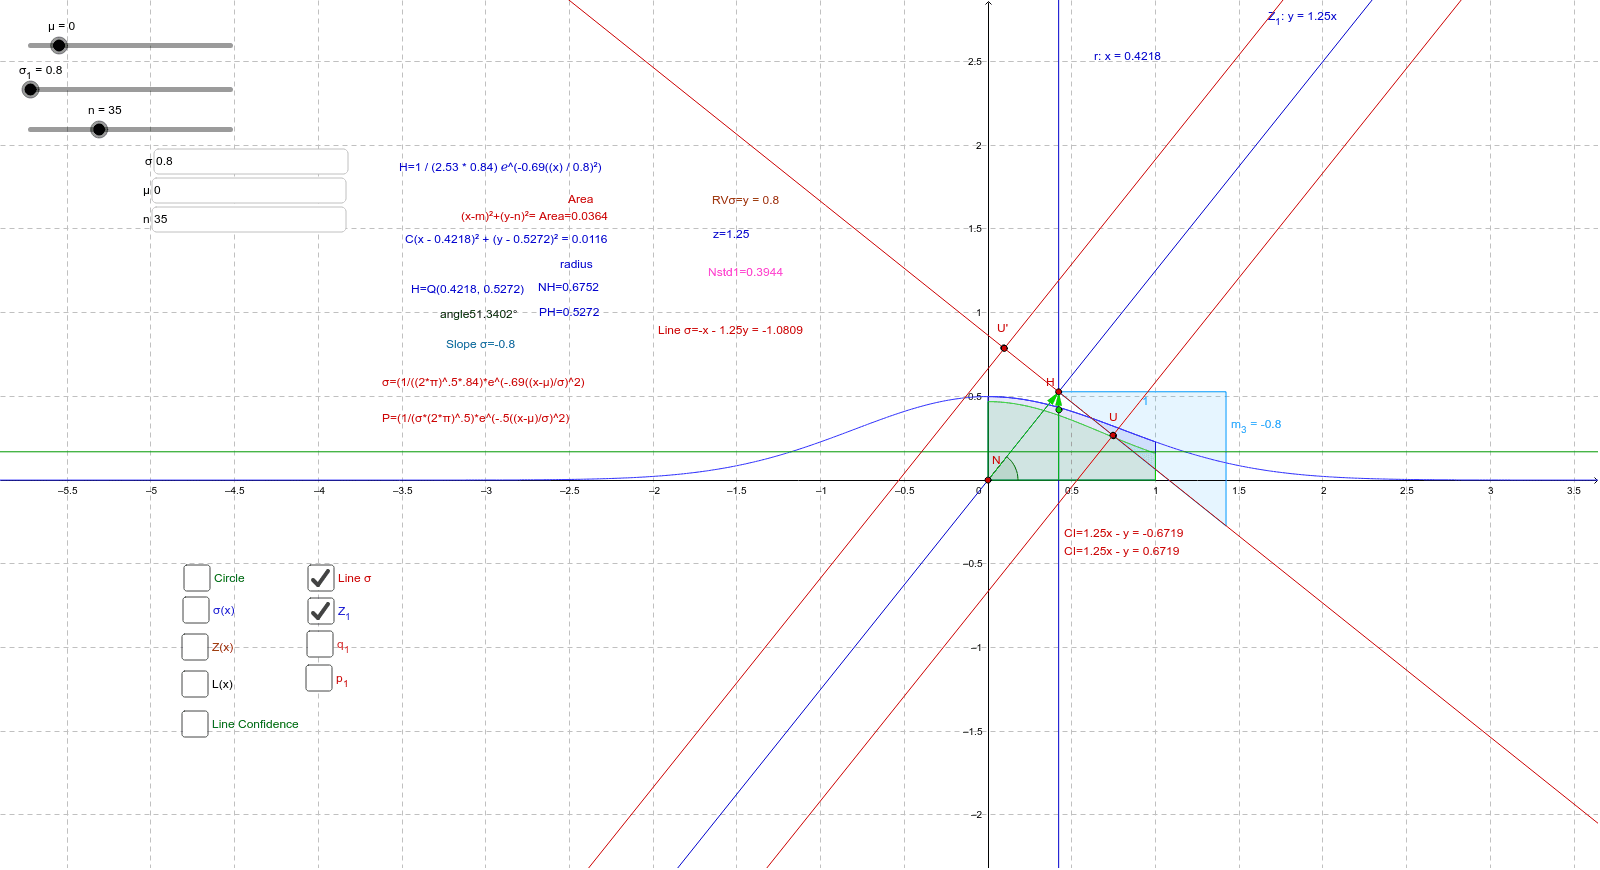
Task: Click the 'z=1.25' label
Action: click(x=731, y=234)
